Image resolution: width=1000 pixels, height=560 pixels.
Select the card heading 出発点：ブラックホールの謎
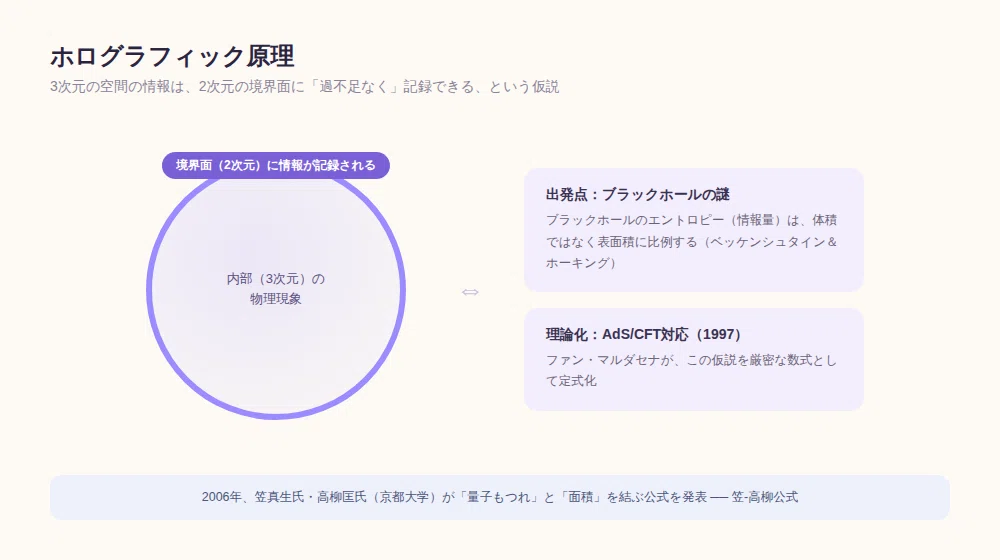[637, 195]
